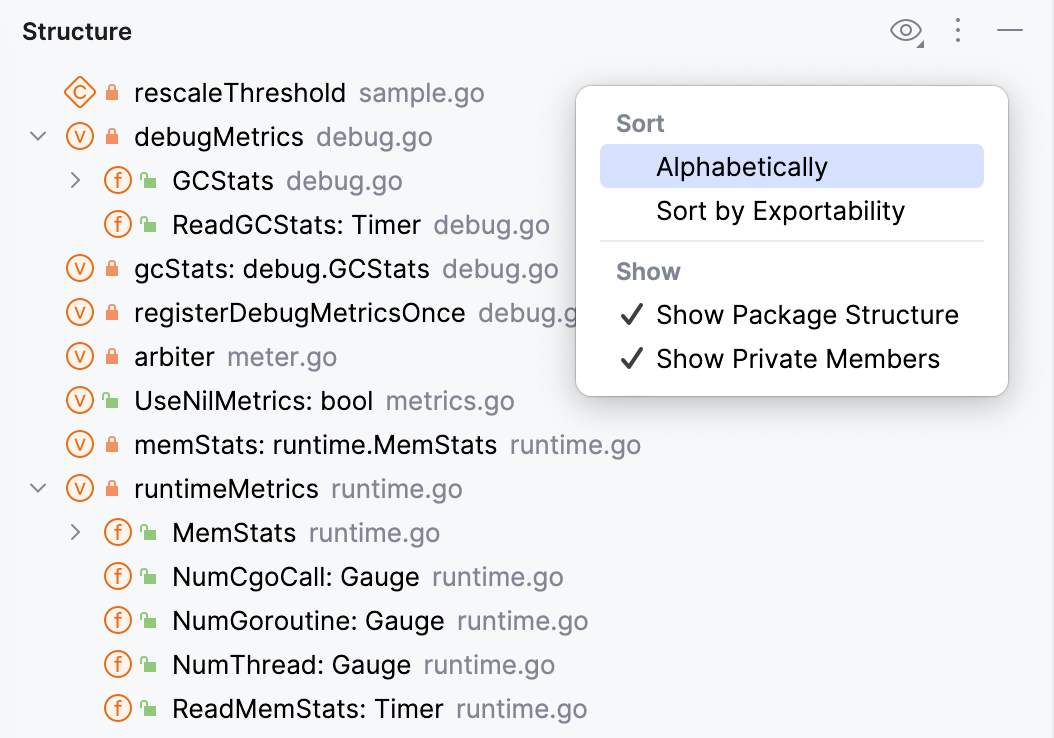
Task: Click the variable icon beside runtimeMetrics
Action: [x=78, y=489]
